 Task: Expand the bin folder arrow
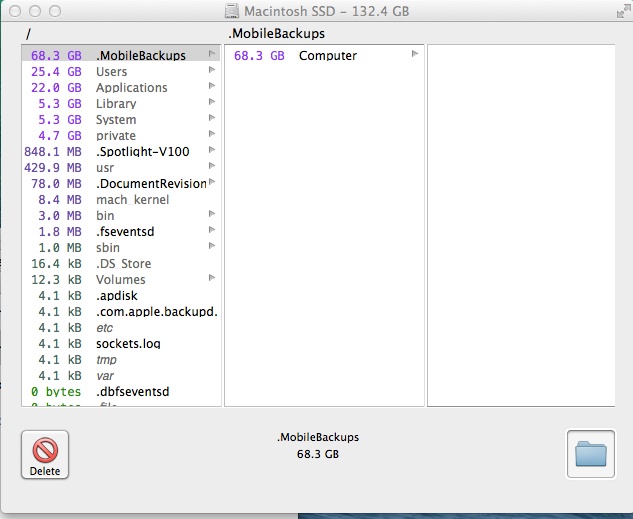pos(212,213)
